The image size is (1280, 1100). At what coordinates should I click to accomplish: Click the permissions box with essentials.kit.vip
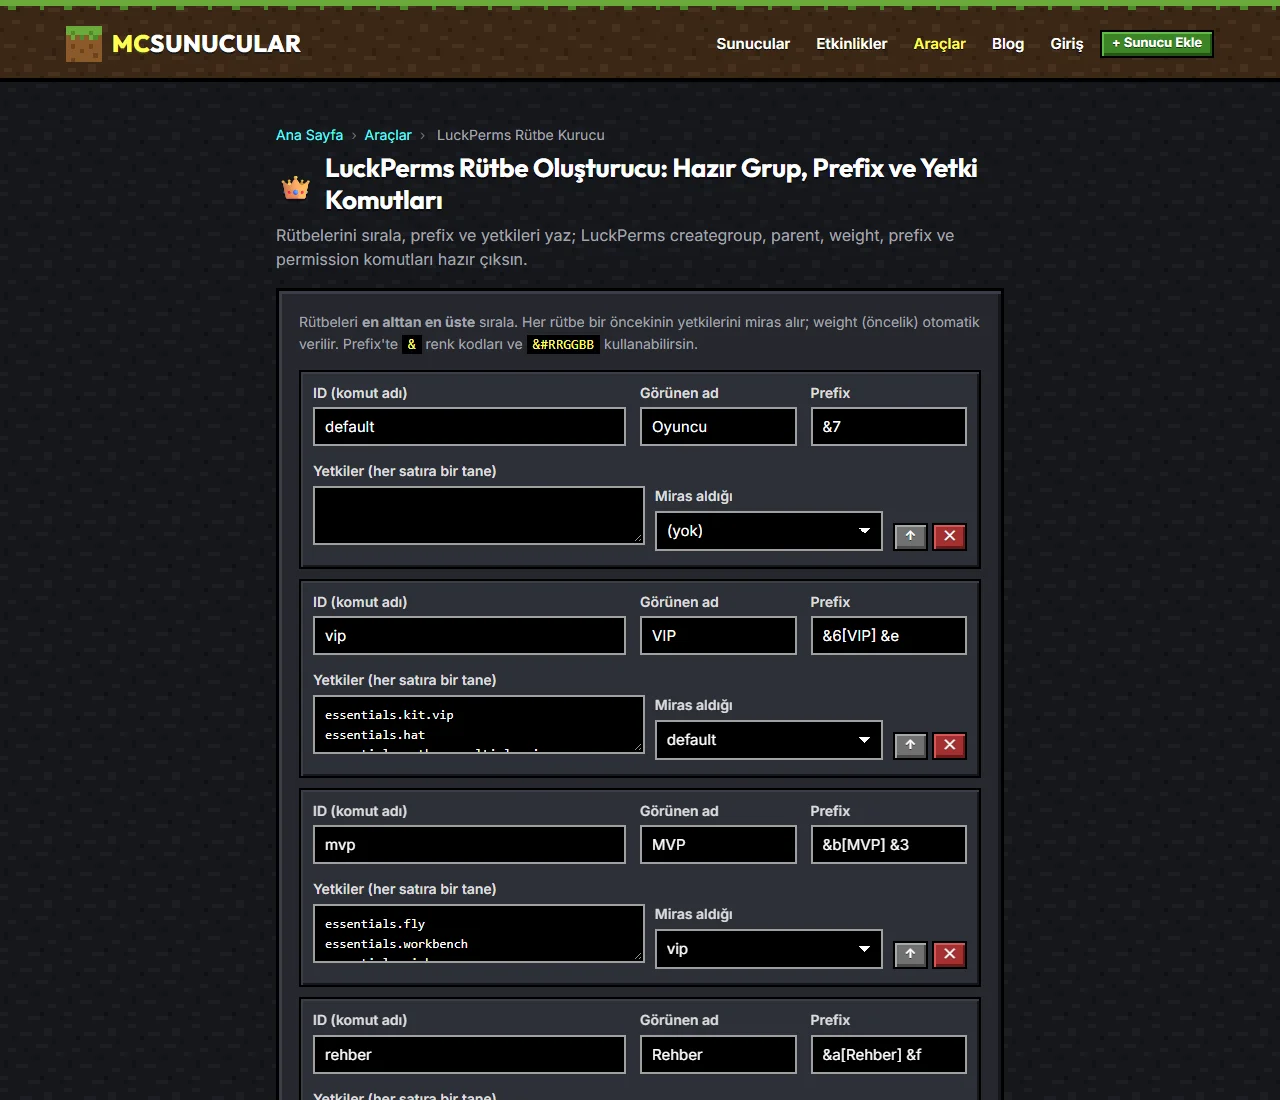[x=479, y=725]
